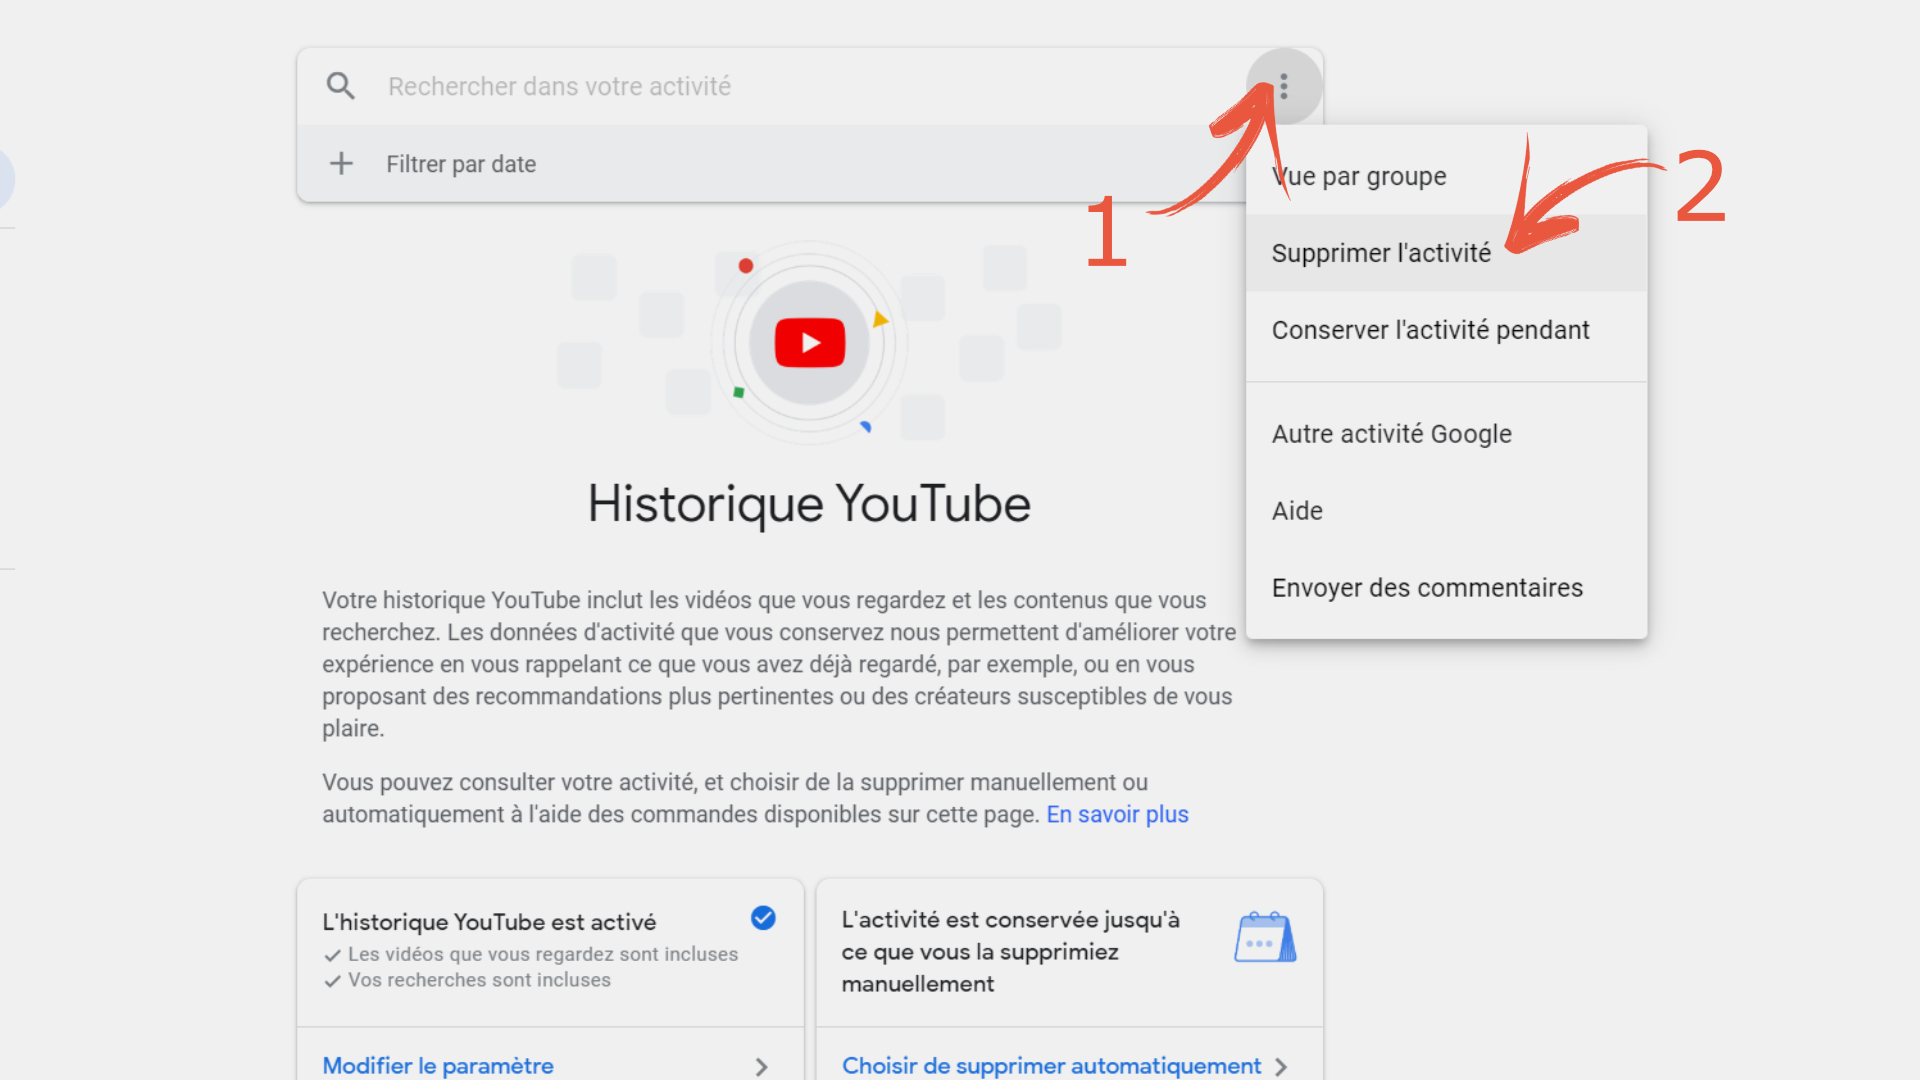Choose Supprimer l'activité from the menu
This screenshot has height=1080, width=1920.
pyautogui.click(x=1446, y=253)
